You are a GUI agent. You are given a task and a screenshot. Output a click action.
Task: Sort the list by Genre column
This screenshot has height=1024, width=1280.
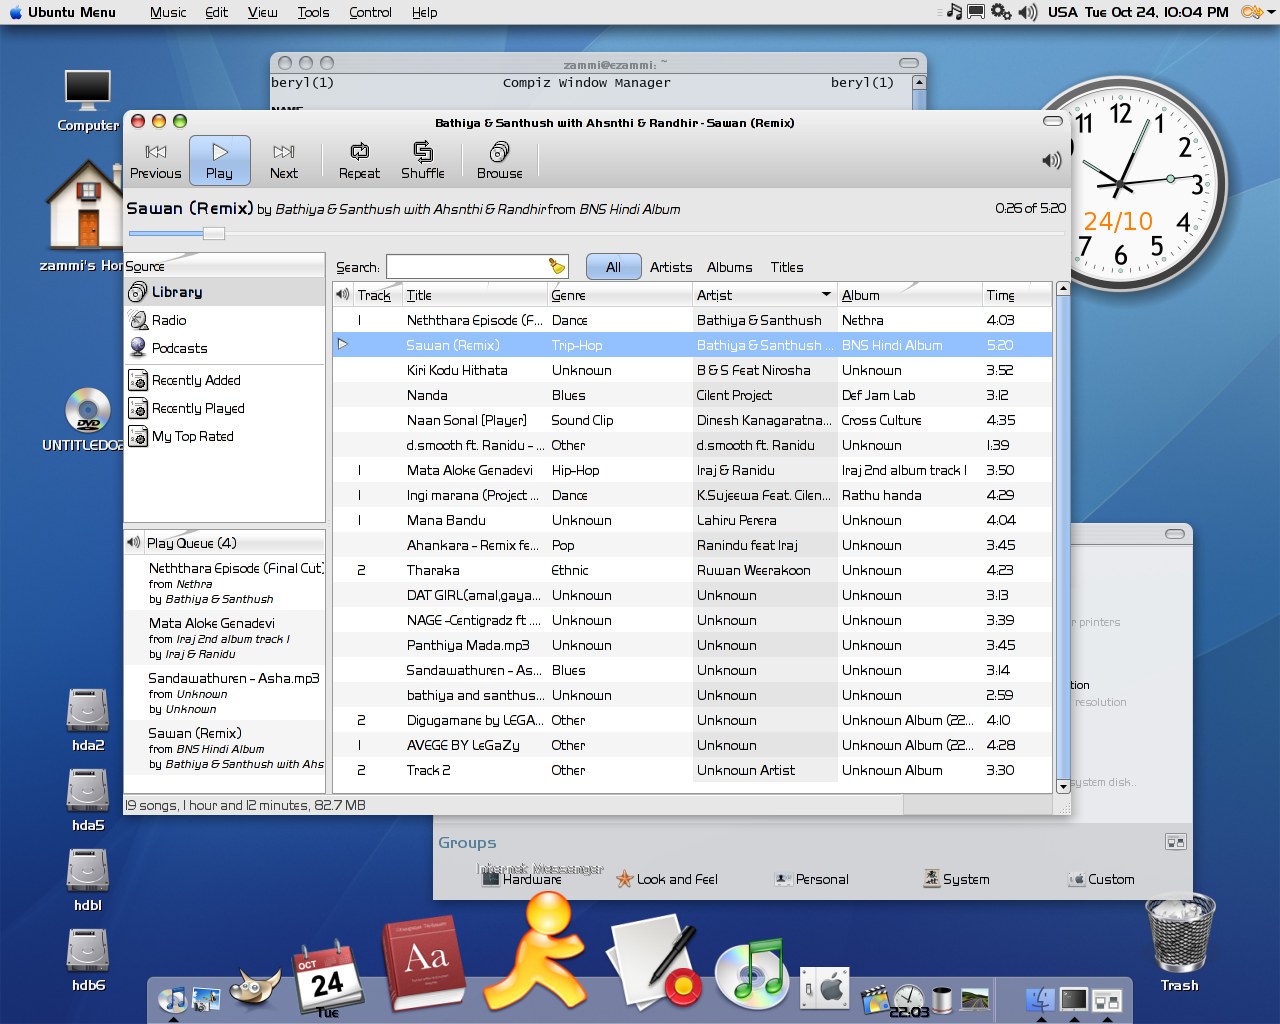point(619,295)
